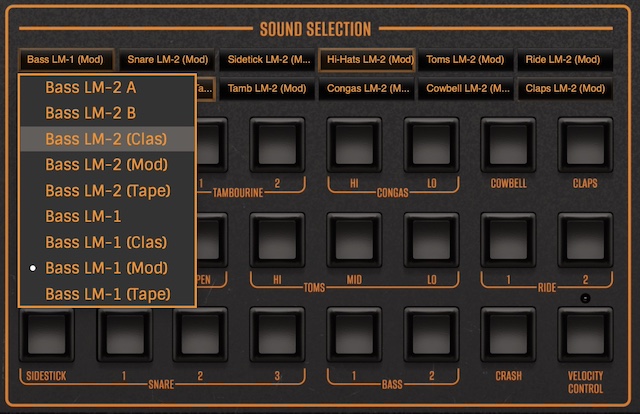Screen dimensions: 640x414
Task: Open the Cowbell LM-2 sound dropdown
Action: [x=465, y=89]
